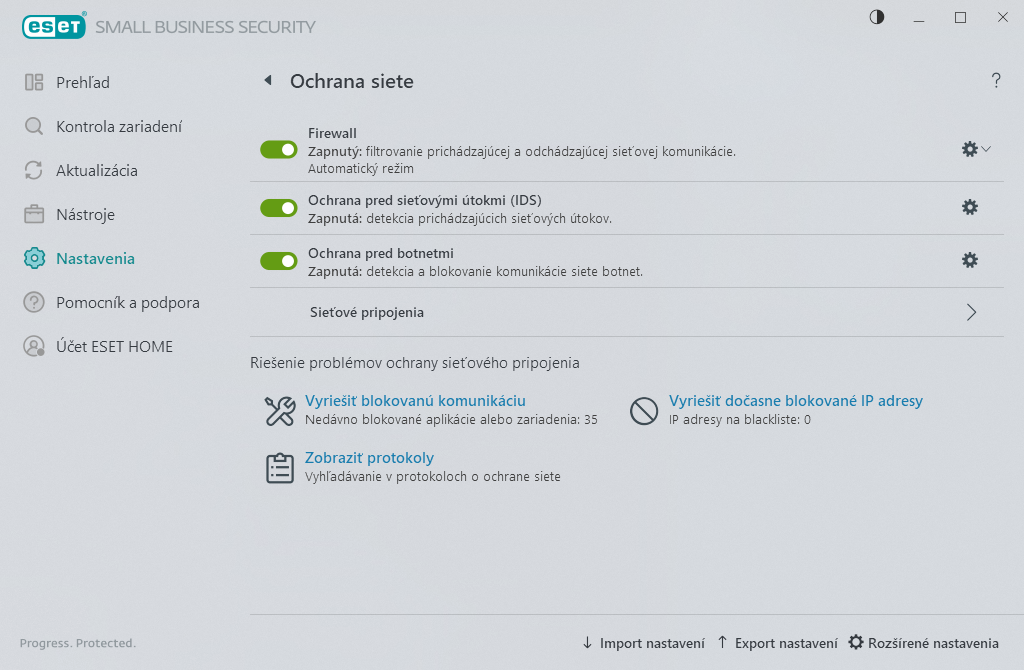
Task: Expand Sieťové pripojenia via the chevron arrow
Action: tap(971, 312)
